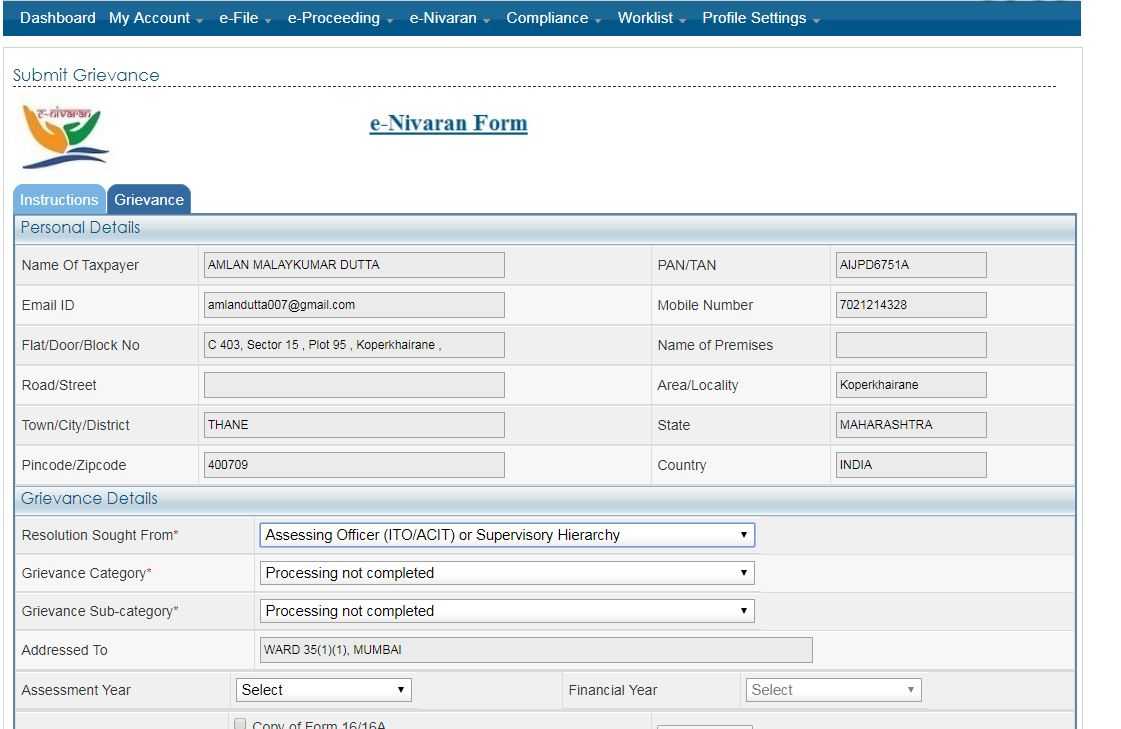Click the Grievance Category label
Screen dimensions: 1121x729
87,573
